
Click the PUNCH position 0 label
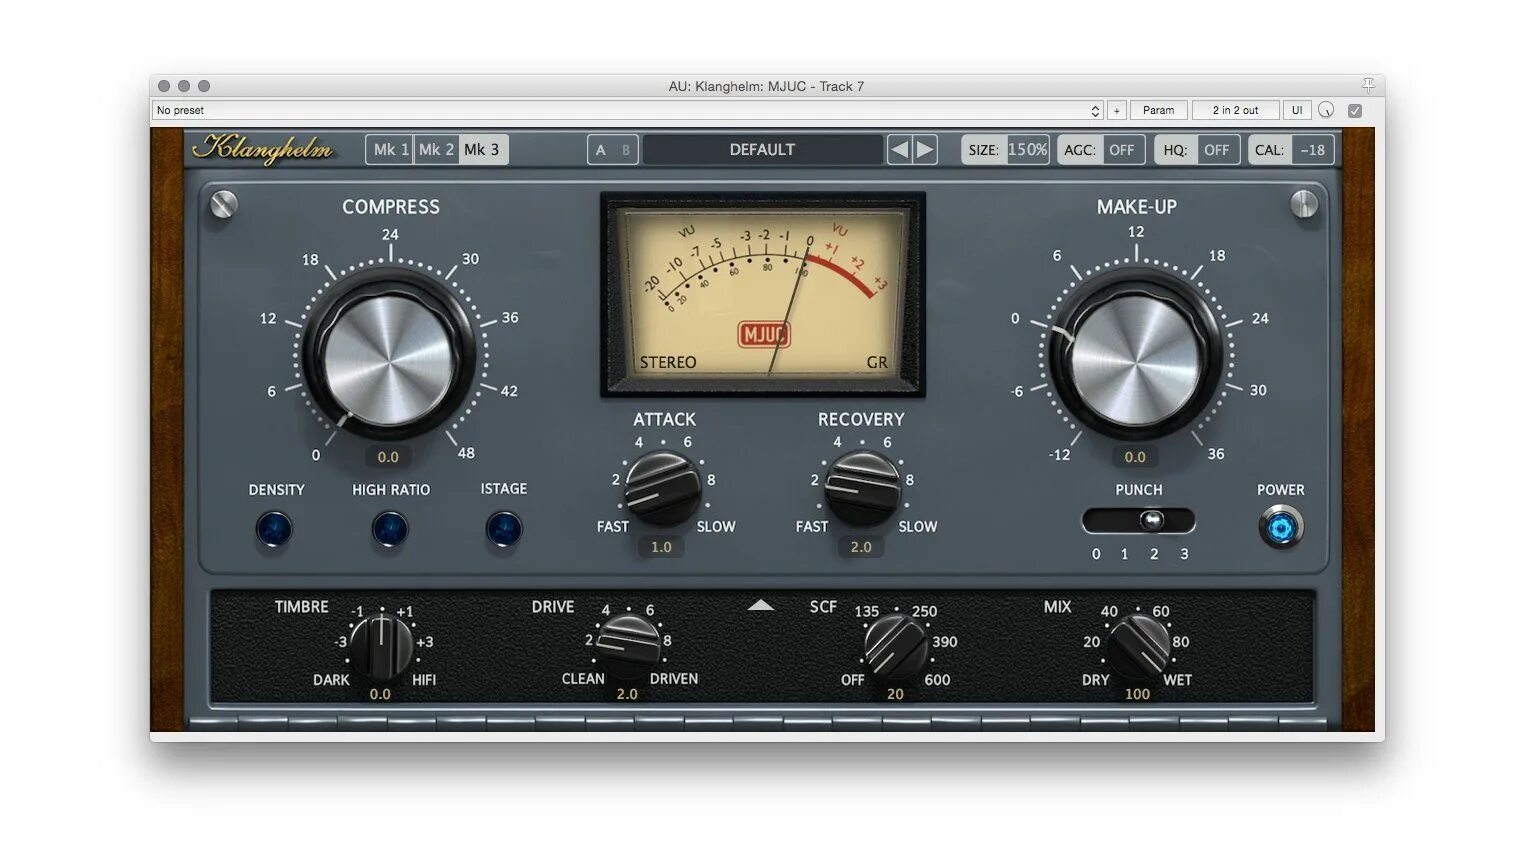[x=1096, y=554]
